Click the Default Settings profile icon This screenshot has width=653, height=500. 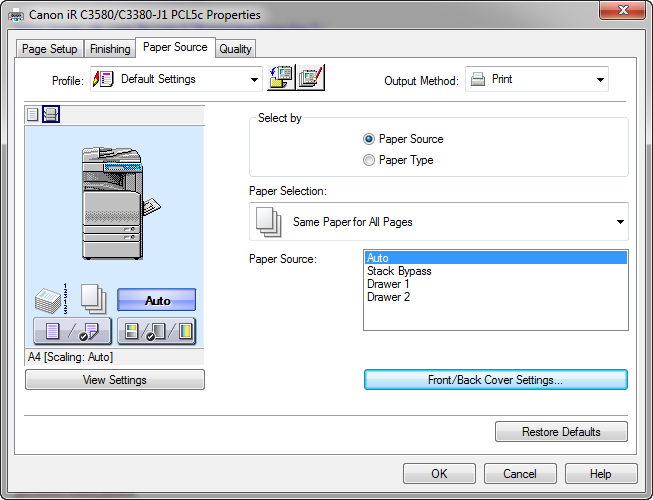point(103,79)
